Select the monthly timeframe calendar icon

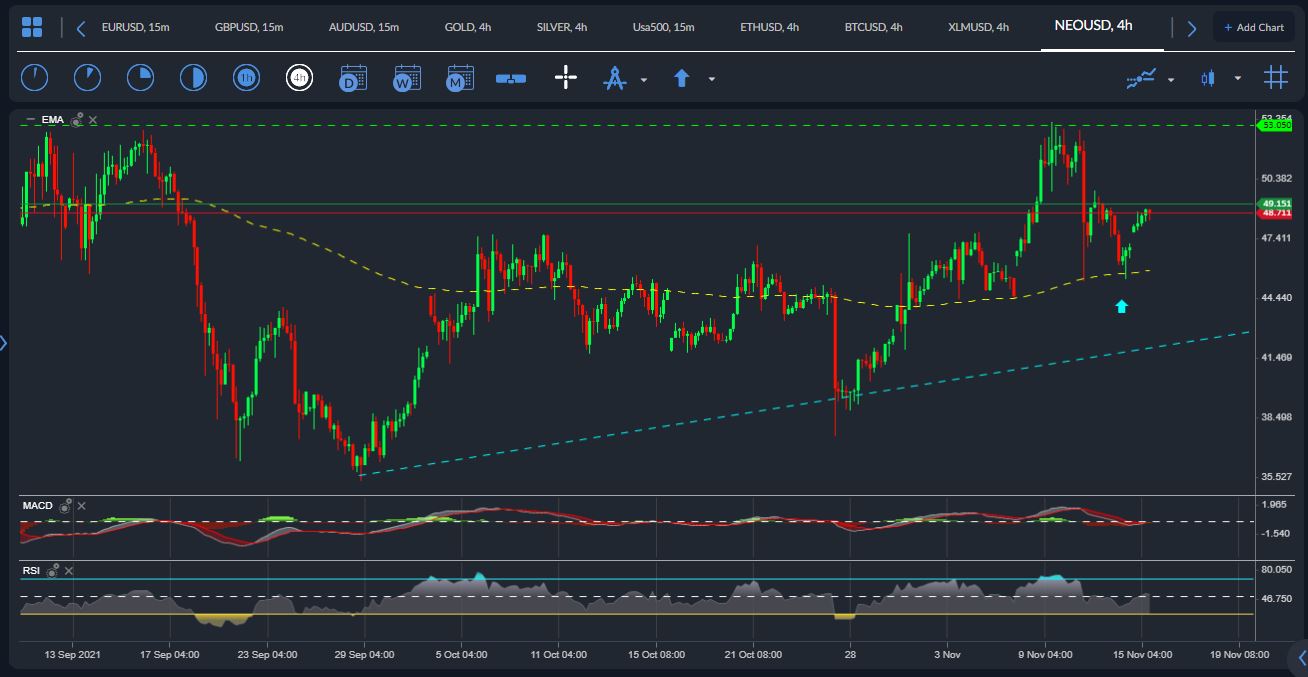pos(460,78)
